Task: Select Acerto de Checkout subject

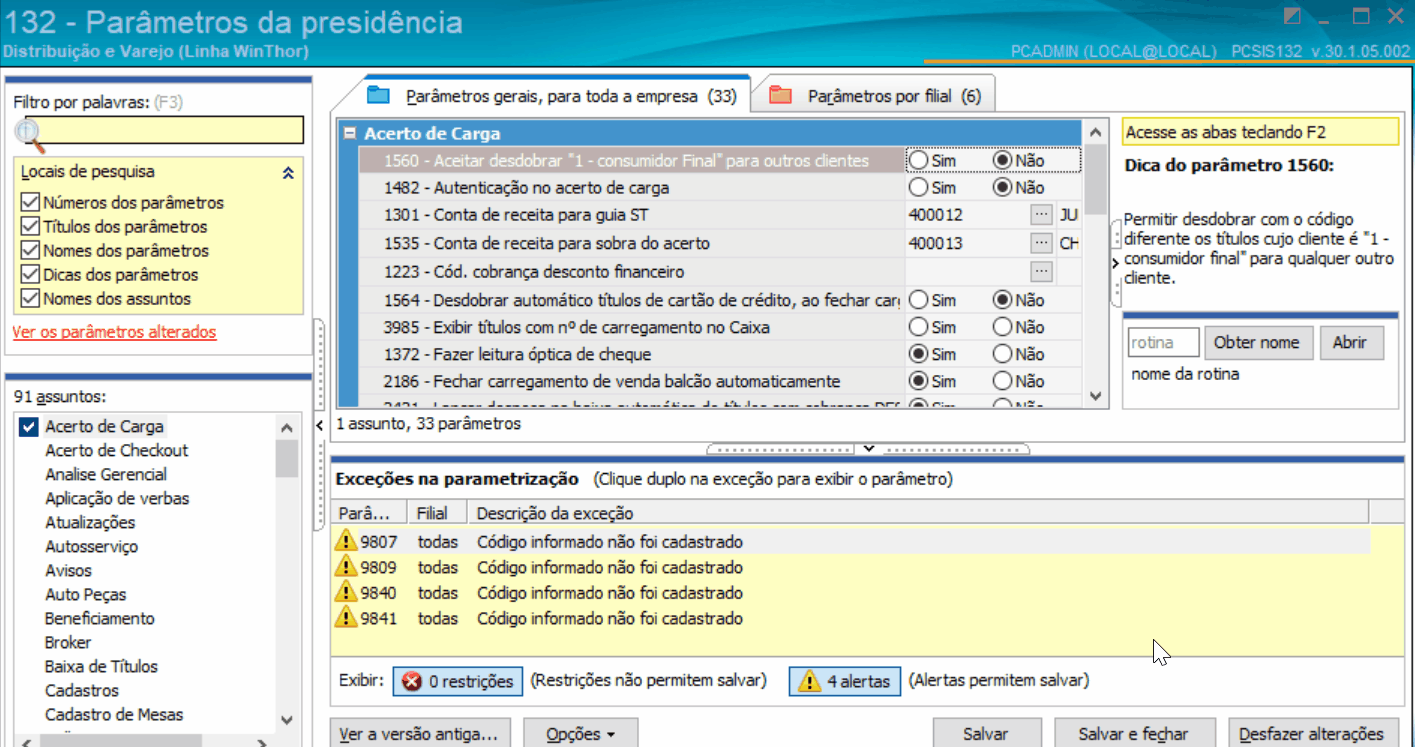Action: click(x=116, y=451)
